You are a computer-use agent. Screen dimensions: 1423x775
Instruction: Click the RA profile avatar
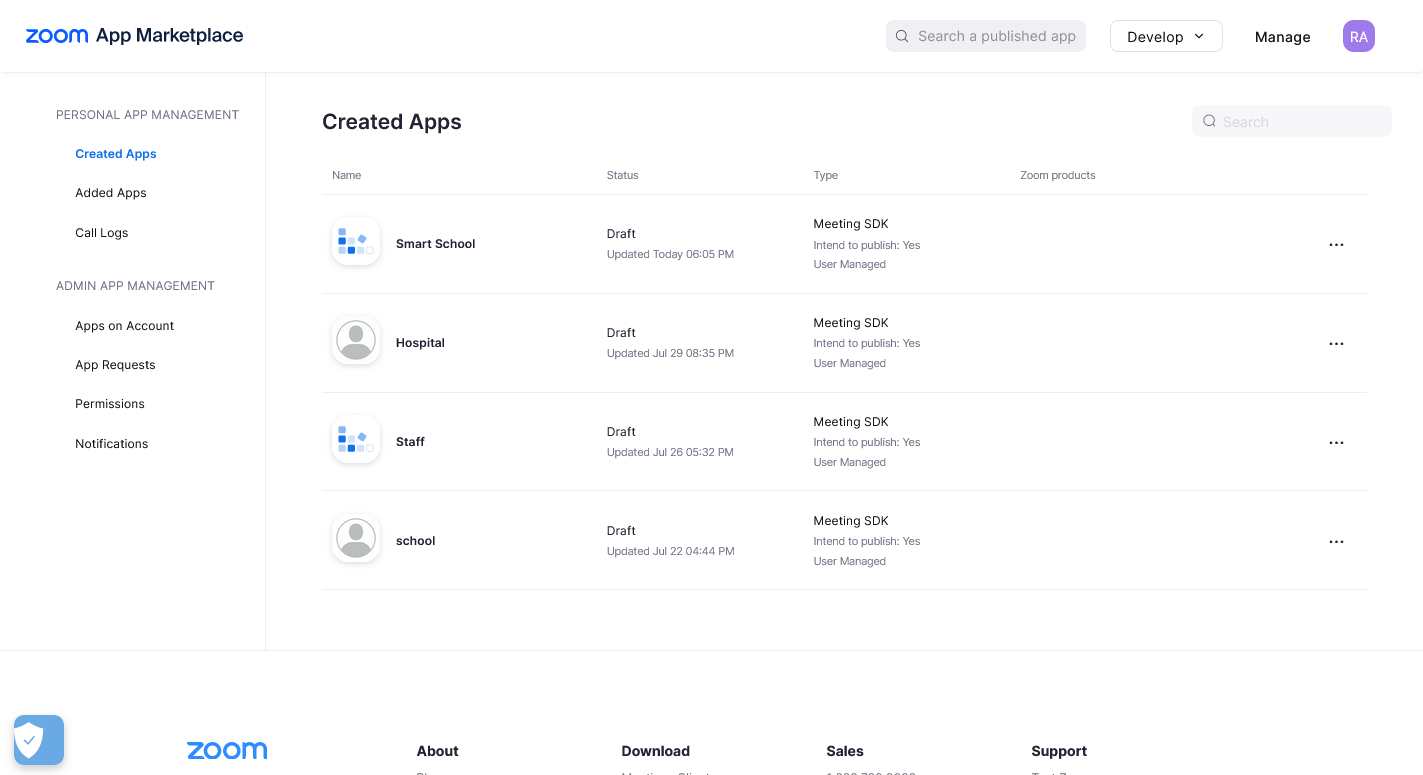pyautogui.click(x=1358, y=36)
